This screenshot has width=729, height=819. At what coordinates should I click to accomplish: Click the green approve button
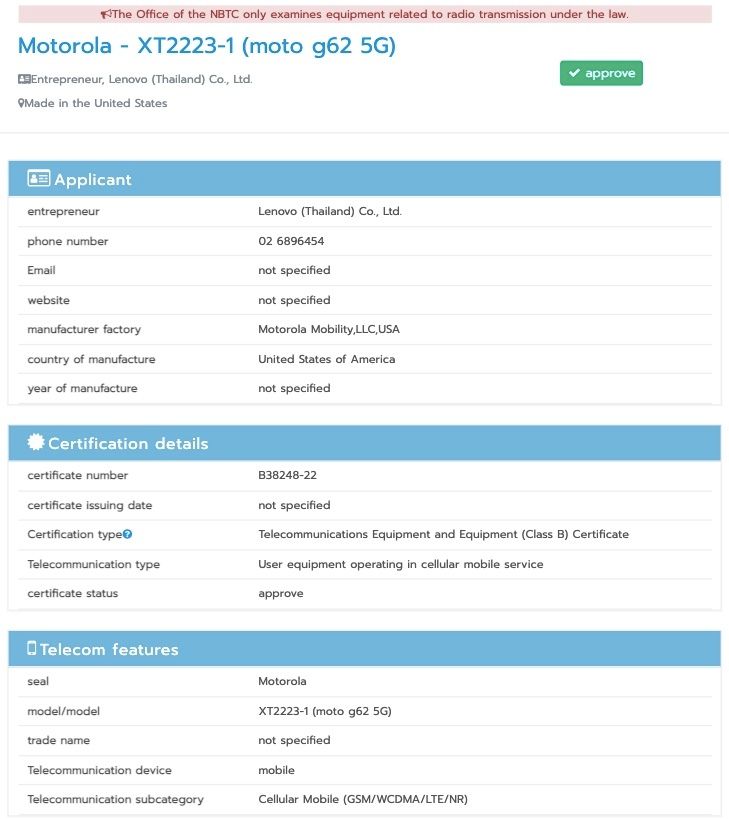[x=601, y=73]
